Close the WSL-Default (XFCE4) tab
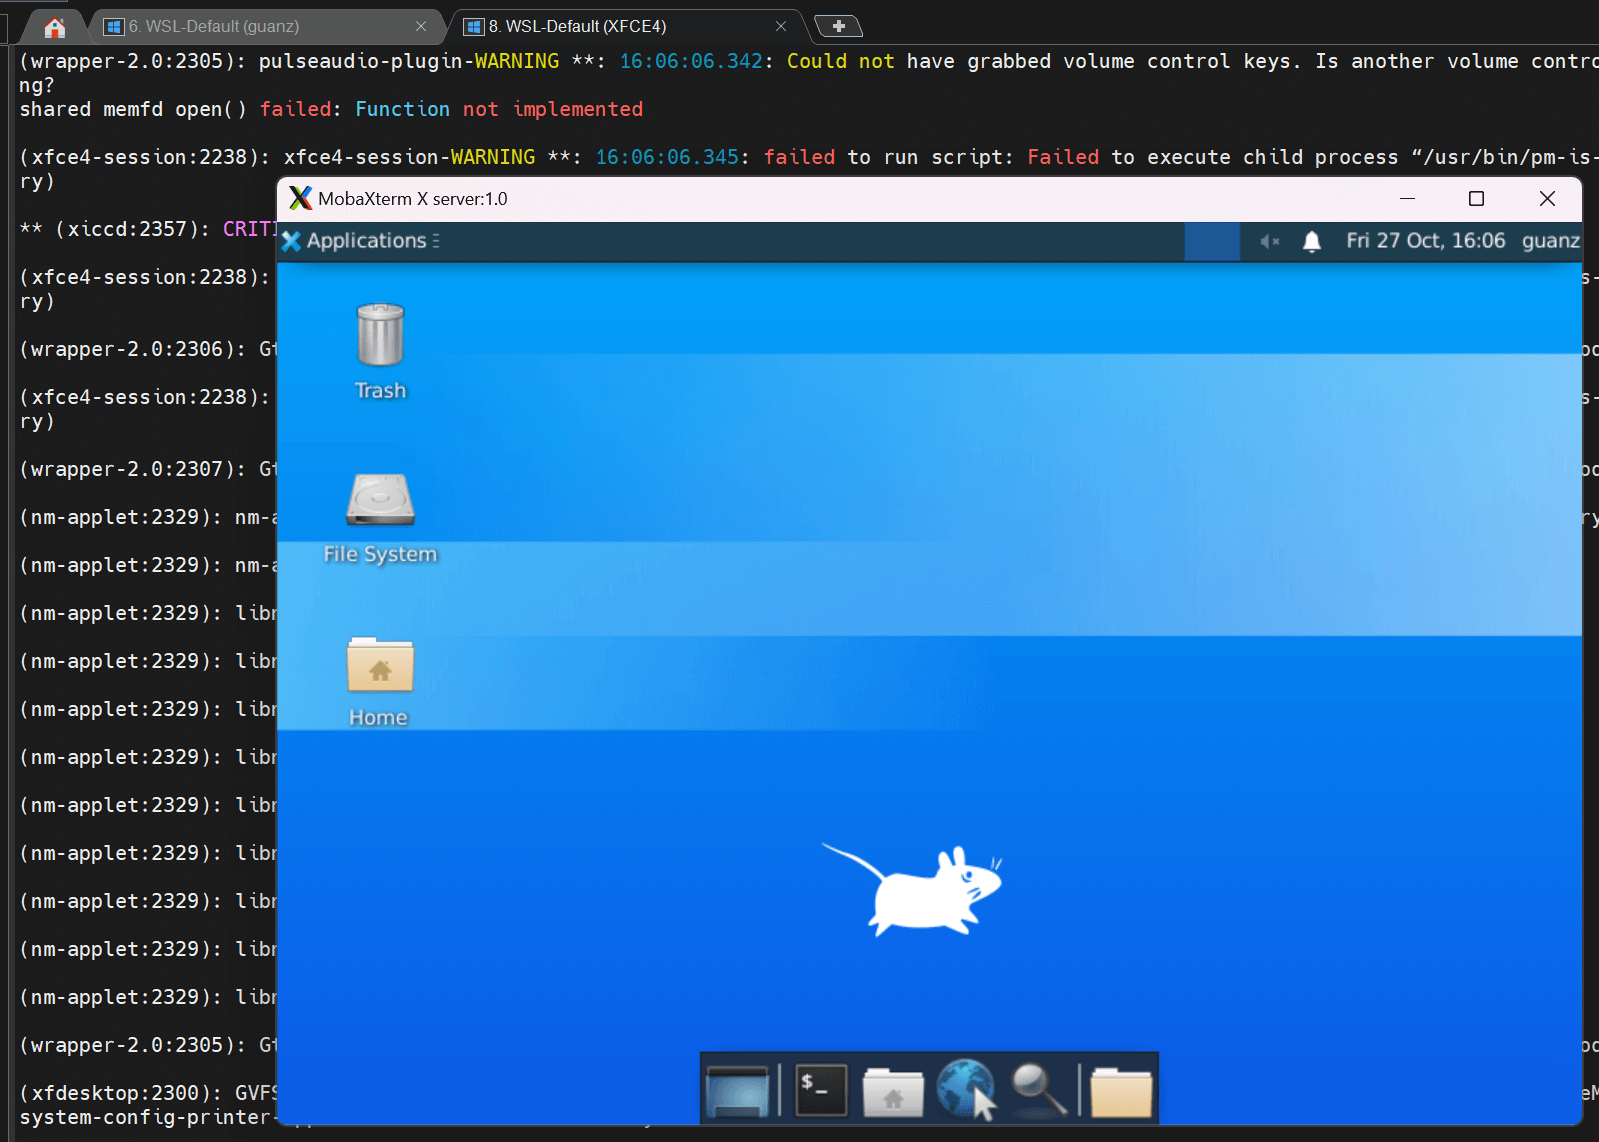 [x=781, y=26]
